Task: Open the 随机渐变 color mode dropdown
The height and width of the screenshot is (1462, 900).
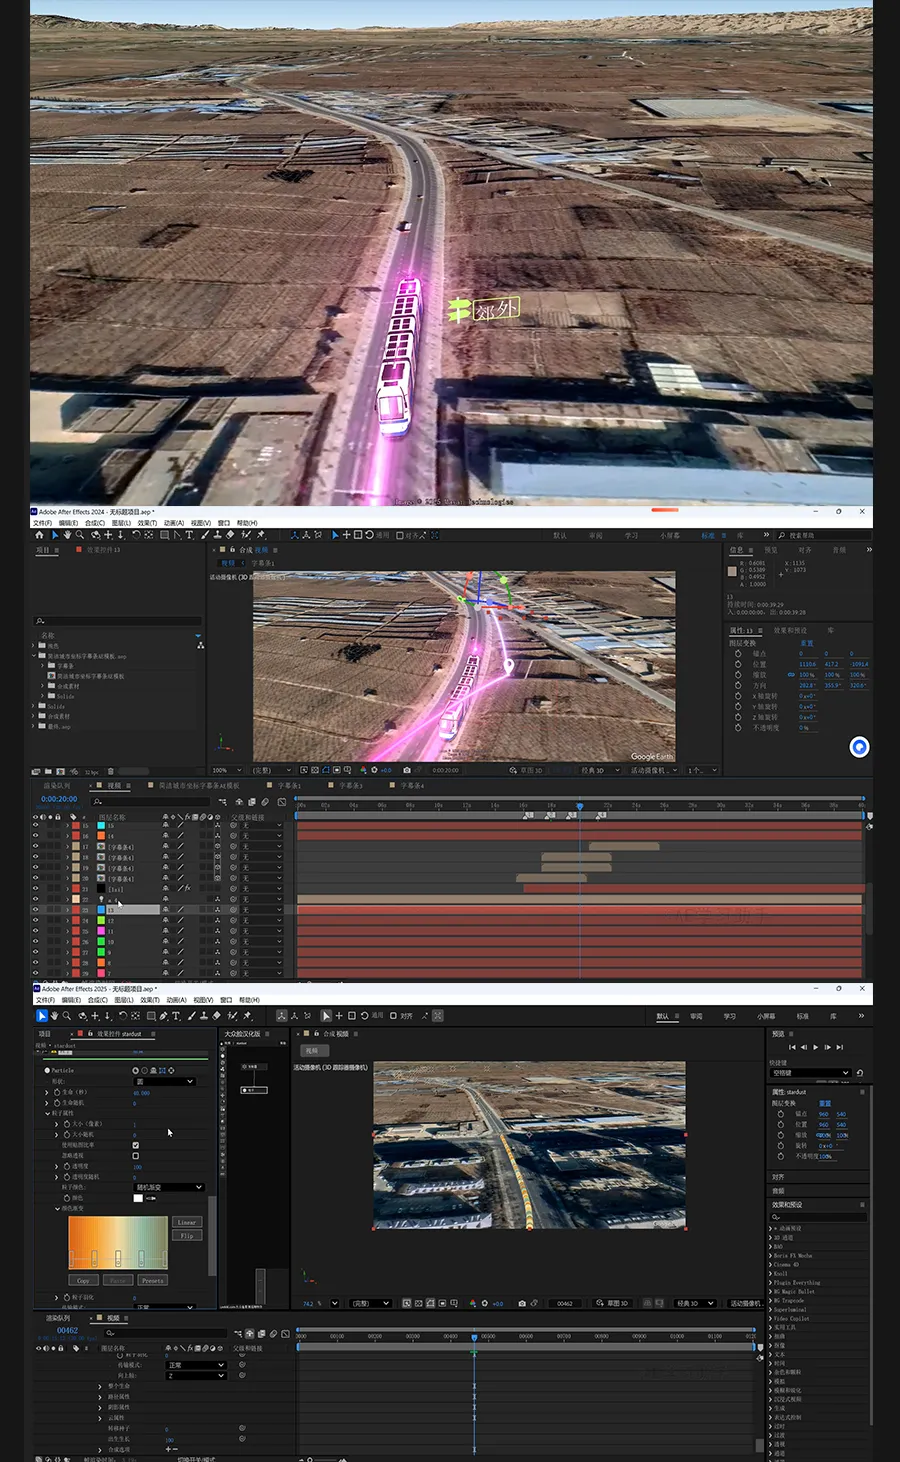Action: 169,1187
